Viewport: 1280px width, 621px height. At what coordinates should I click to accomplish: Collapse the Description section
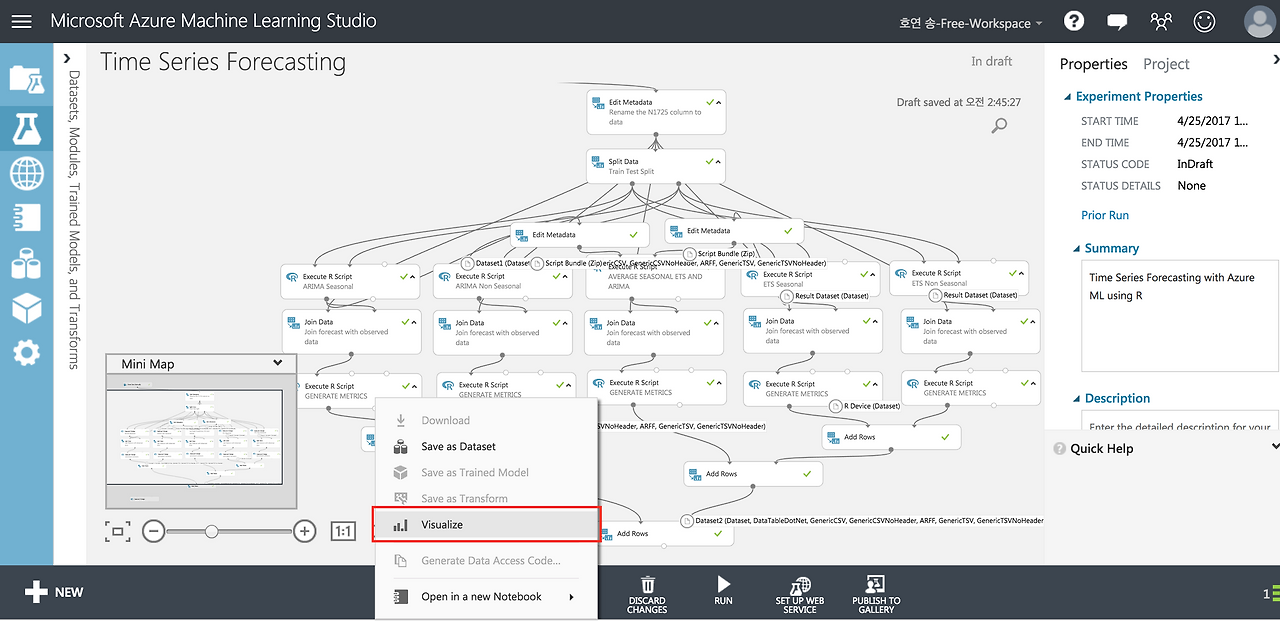pyautogui.click(x=1075, y=399)
